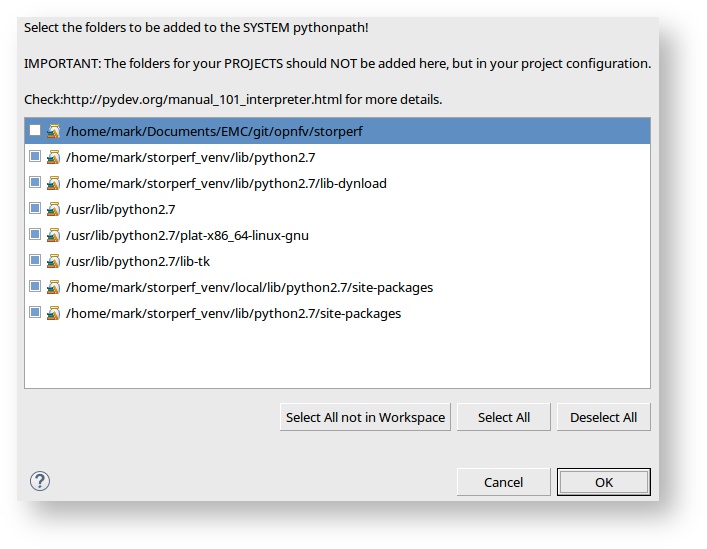Click the Select All button

[x=503, y=417]
